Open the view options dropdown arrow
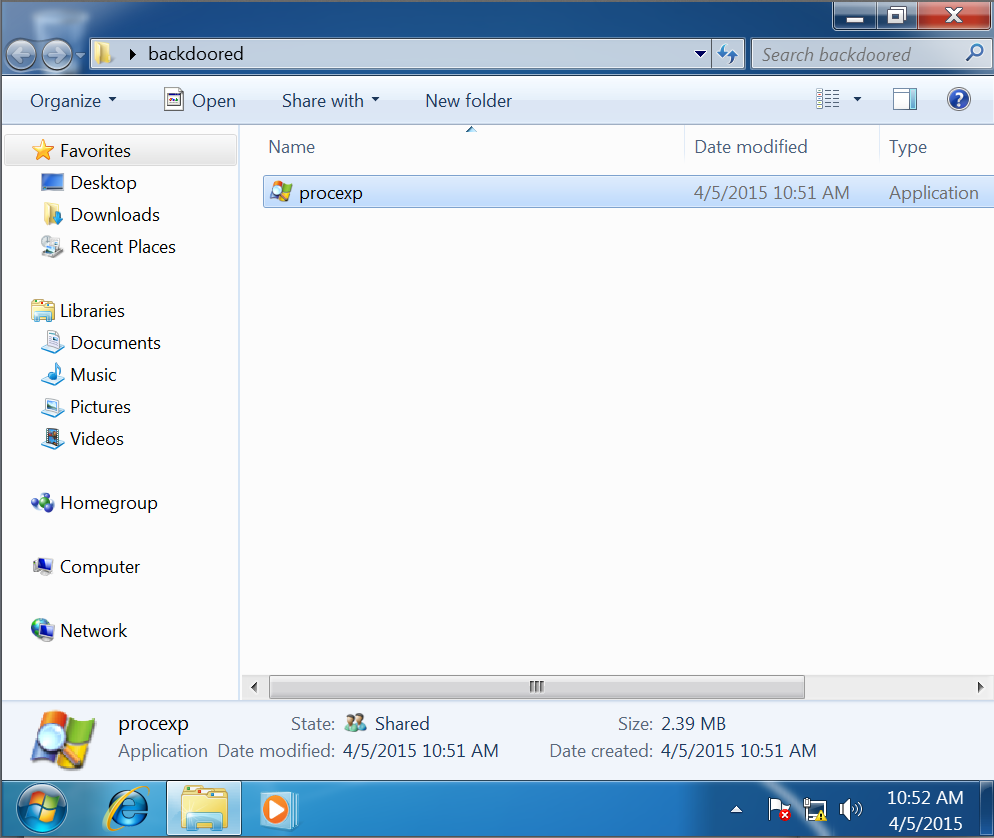994x838 pixels. pyautogui.click(x=857, y=99)
